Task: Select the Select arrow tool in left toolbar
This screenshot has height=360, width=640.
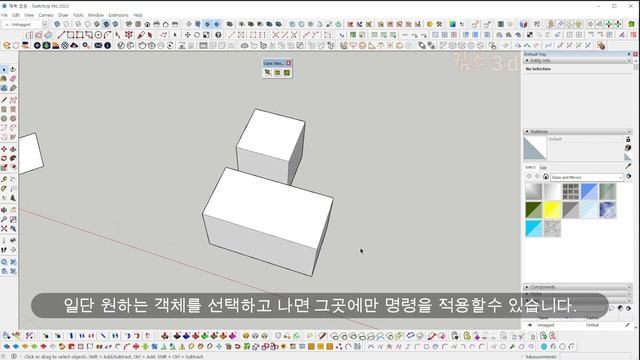Action: point(4,70)
